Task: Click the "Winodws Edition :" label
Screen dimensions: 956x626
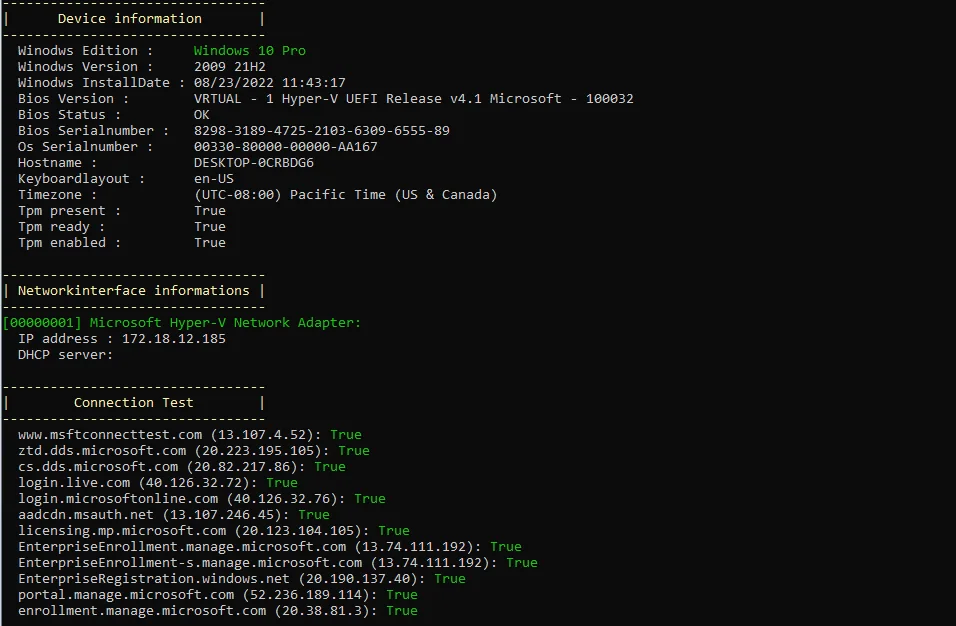Action: click(x=85, y=51)
